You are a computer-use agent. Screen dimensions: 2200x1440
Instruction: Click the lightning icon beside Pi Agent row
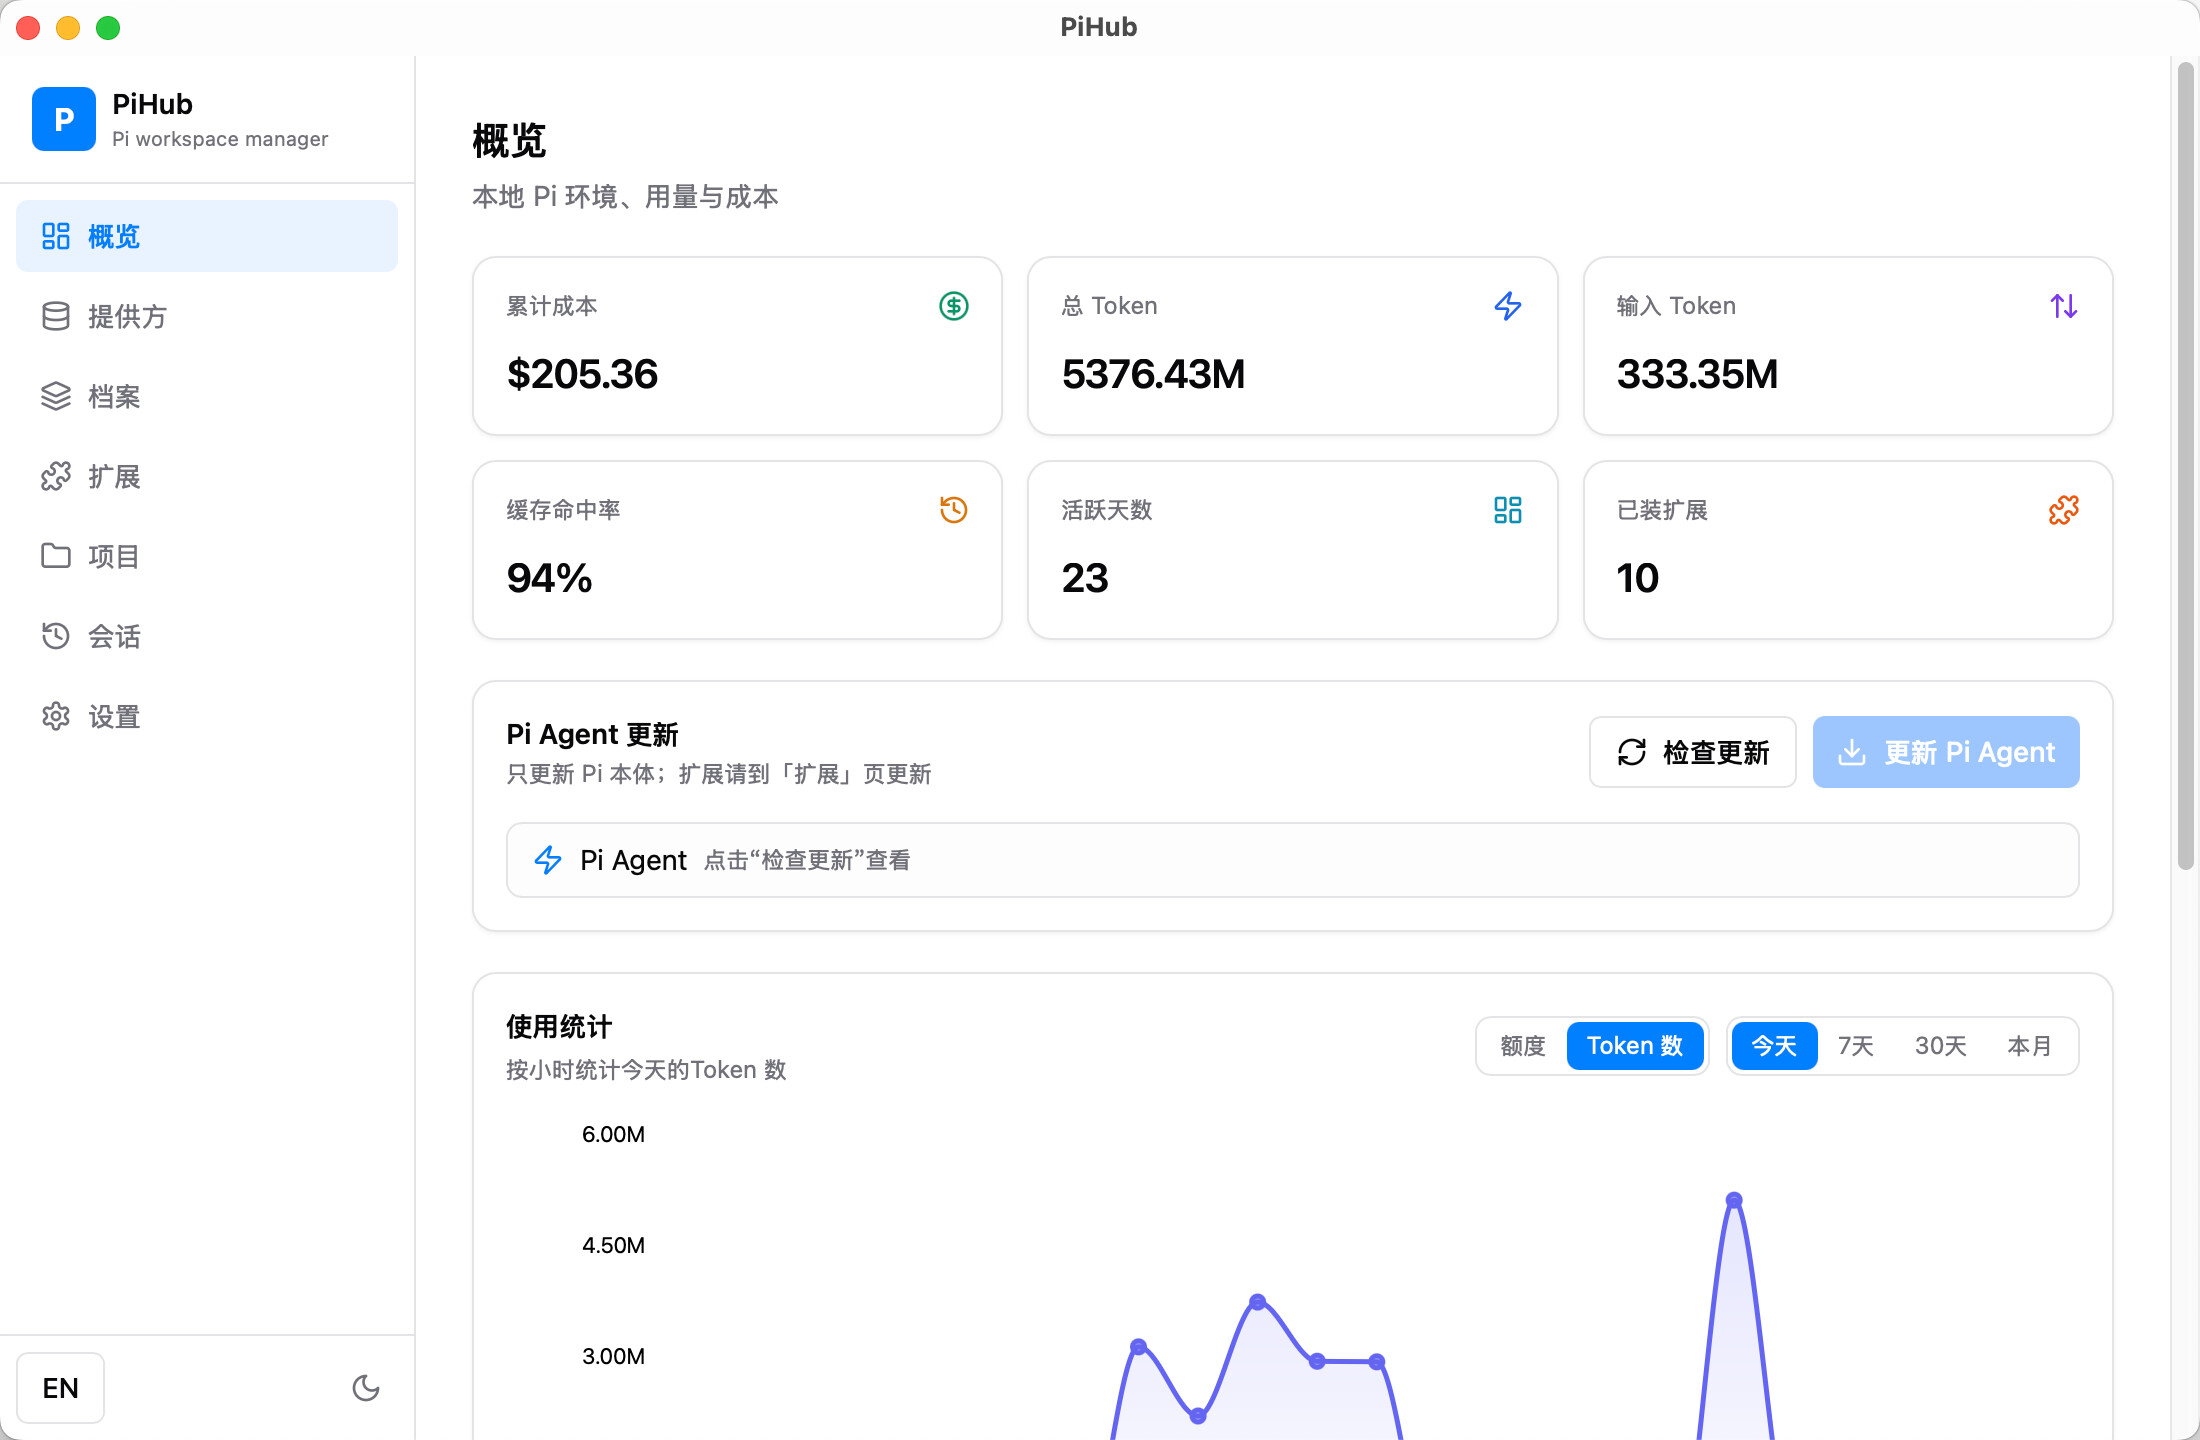548,860
